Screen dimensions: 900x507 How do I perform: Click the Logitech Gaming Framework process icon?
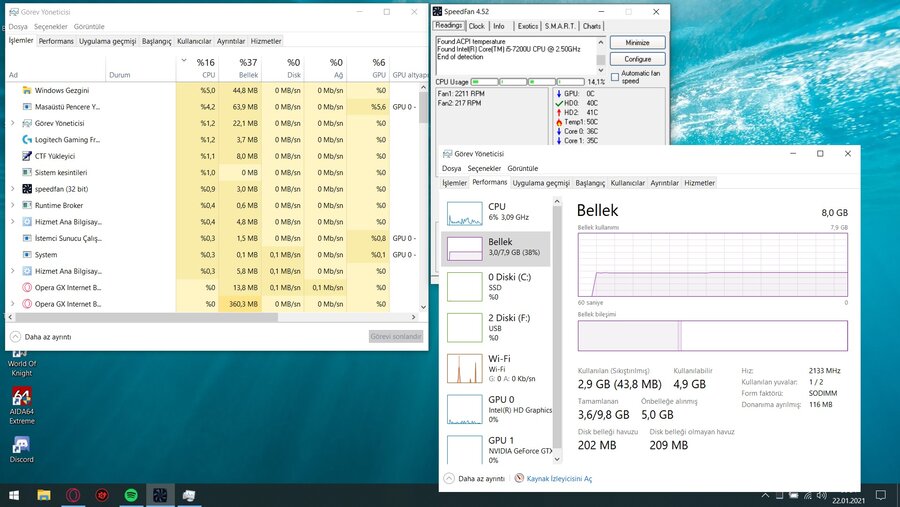27,140
